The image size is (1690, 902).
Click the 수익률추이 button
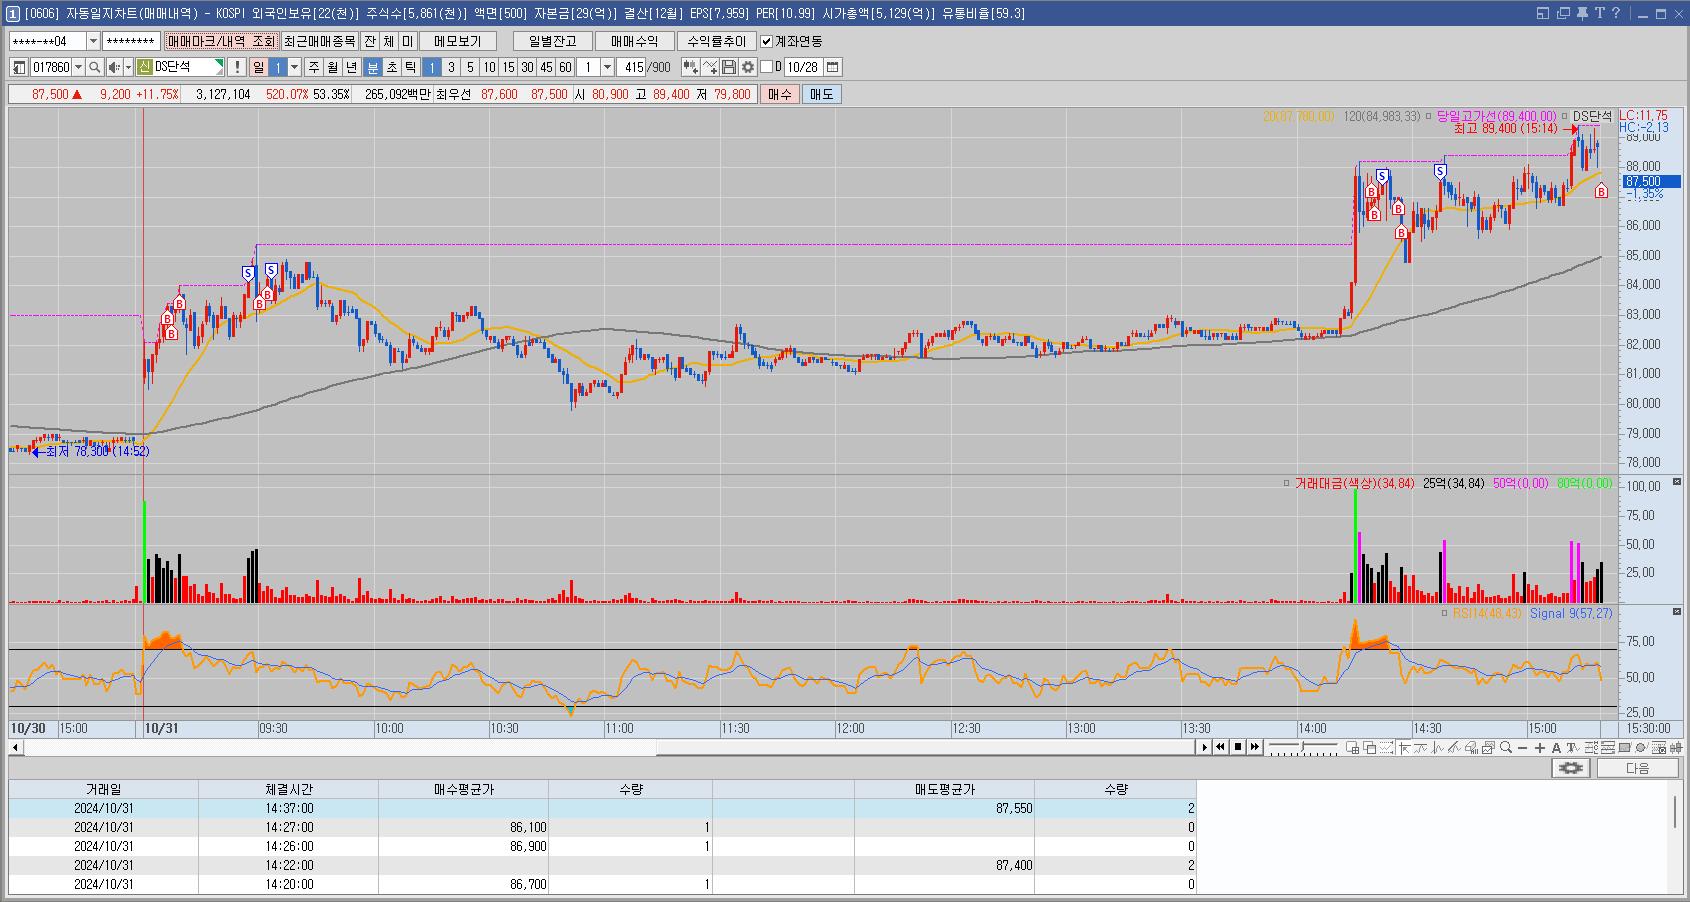click(716, 41)
